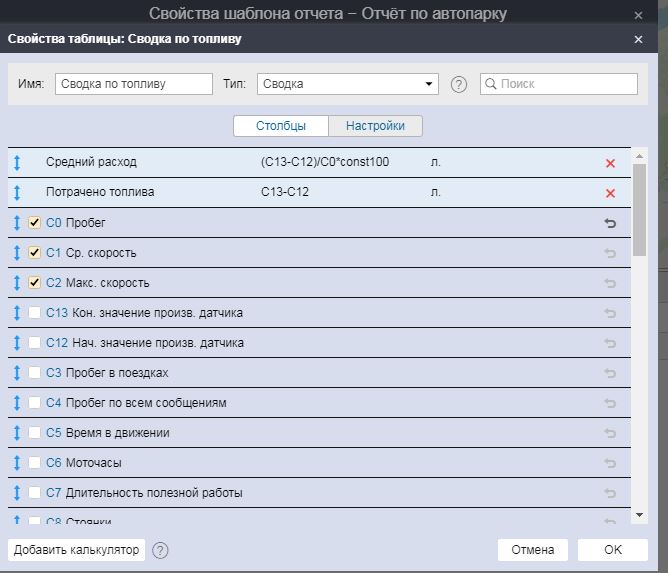Screen dimensions: 668x573
Task: Grab the reorder arrow for Средний расход
Action: [x=17, y=163]
